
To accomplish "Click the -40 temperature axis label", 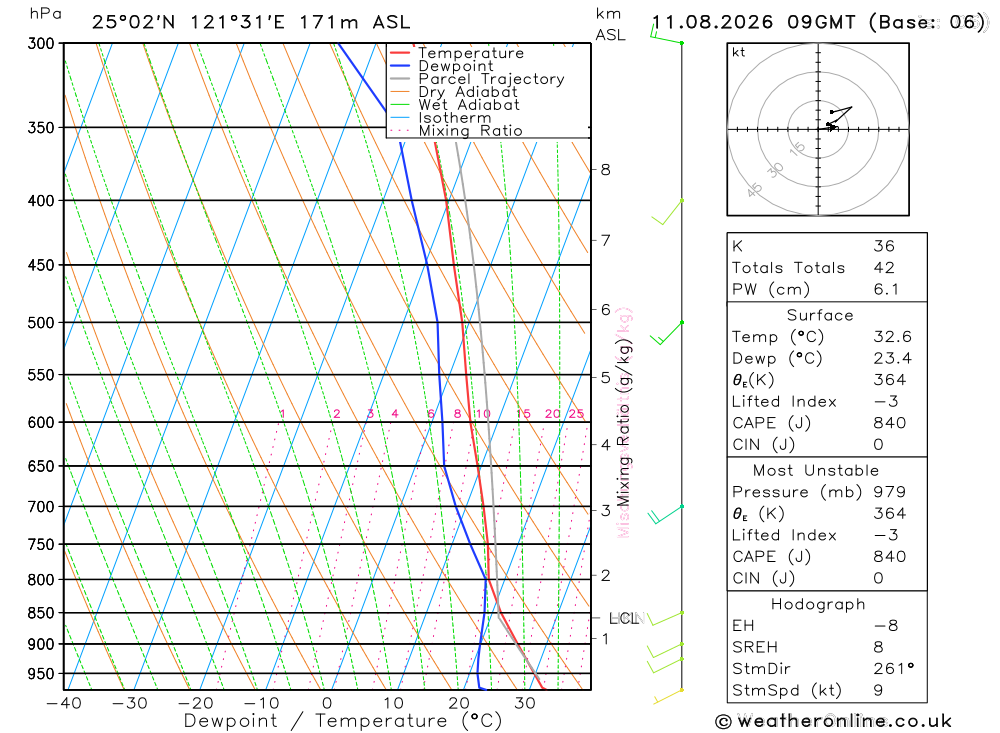I will pos(64,703).
